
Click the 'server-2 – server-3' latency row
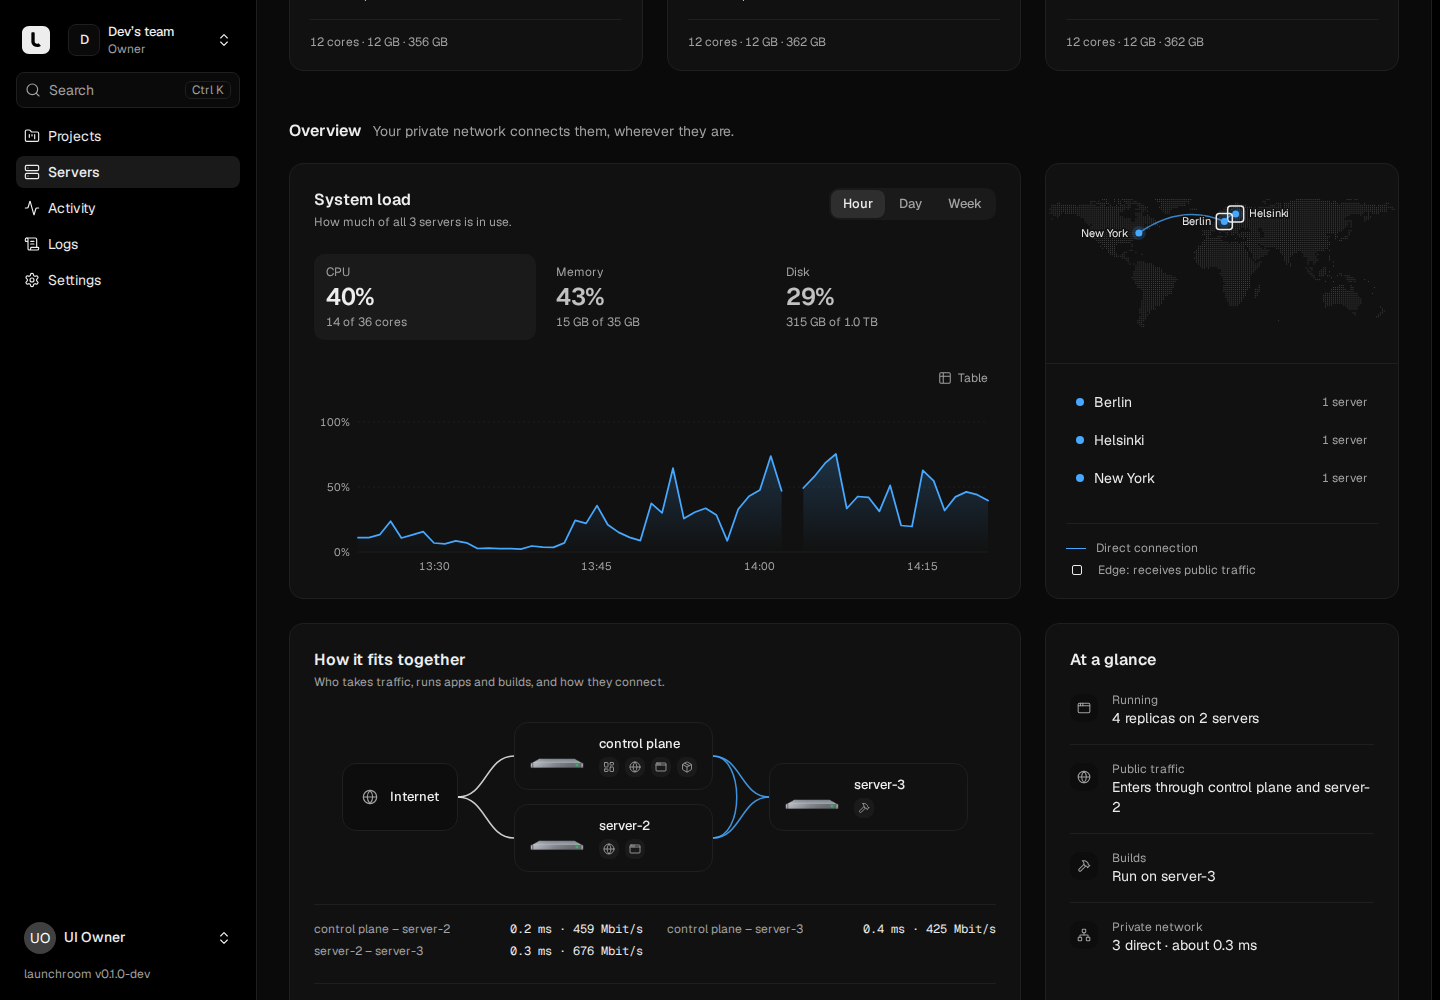point(478,951)
